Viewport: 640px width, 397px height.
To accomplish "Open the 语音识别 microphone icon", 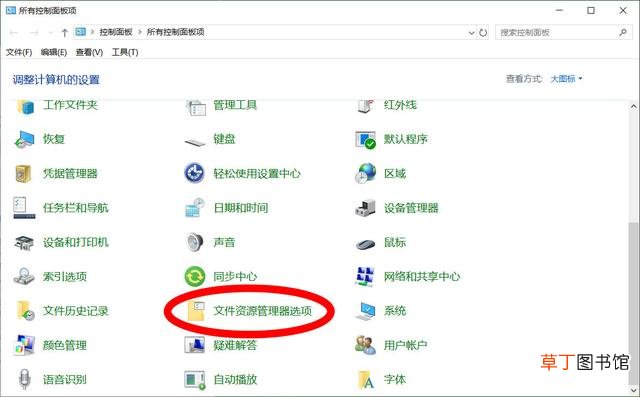I will [x=24, y=379].
